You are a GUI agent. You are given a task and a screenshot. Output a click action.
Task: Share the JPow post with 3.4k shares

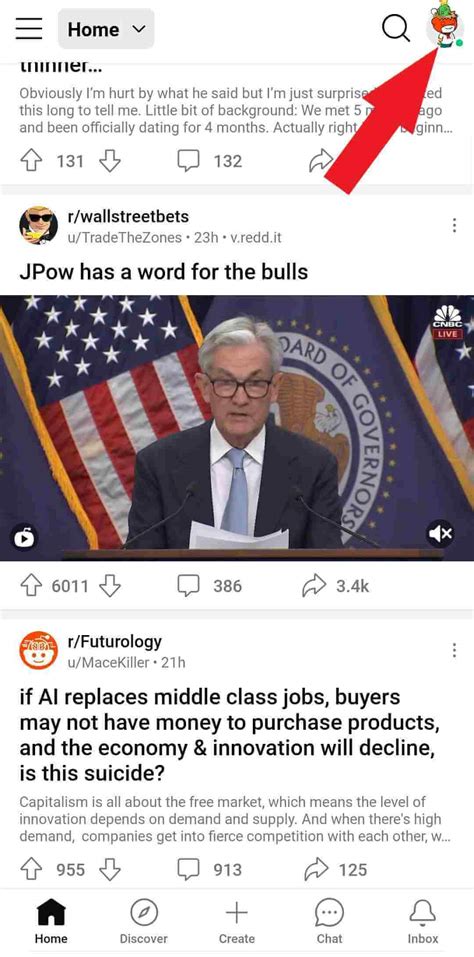click(336, 586)
